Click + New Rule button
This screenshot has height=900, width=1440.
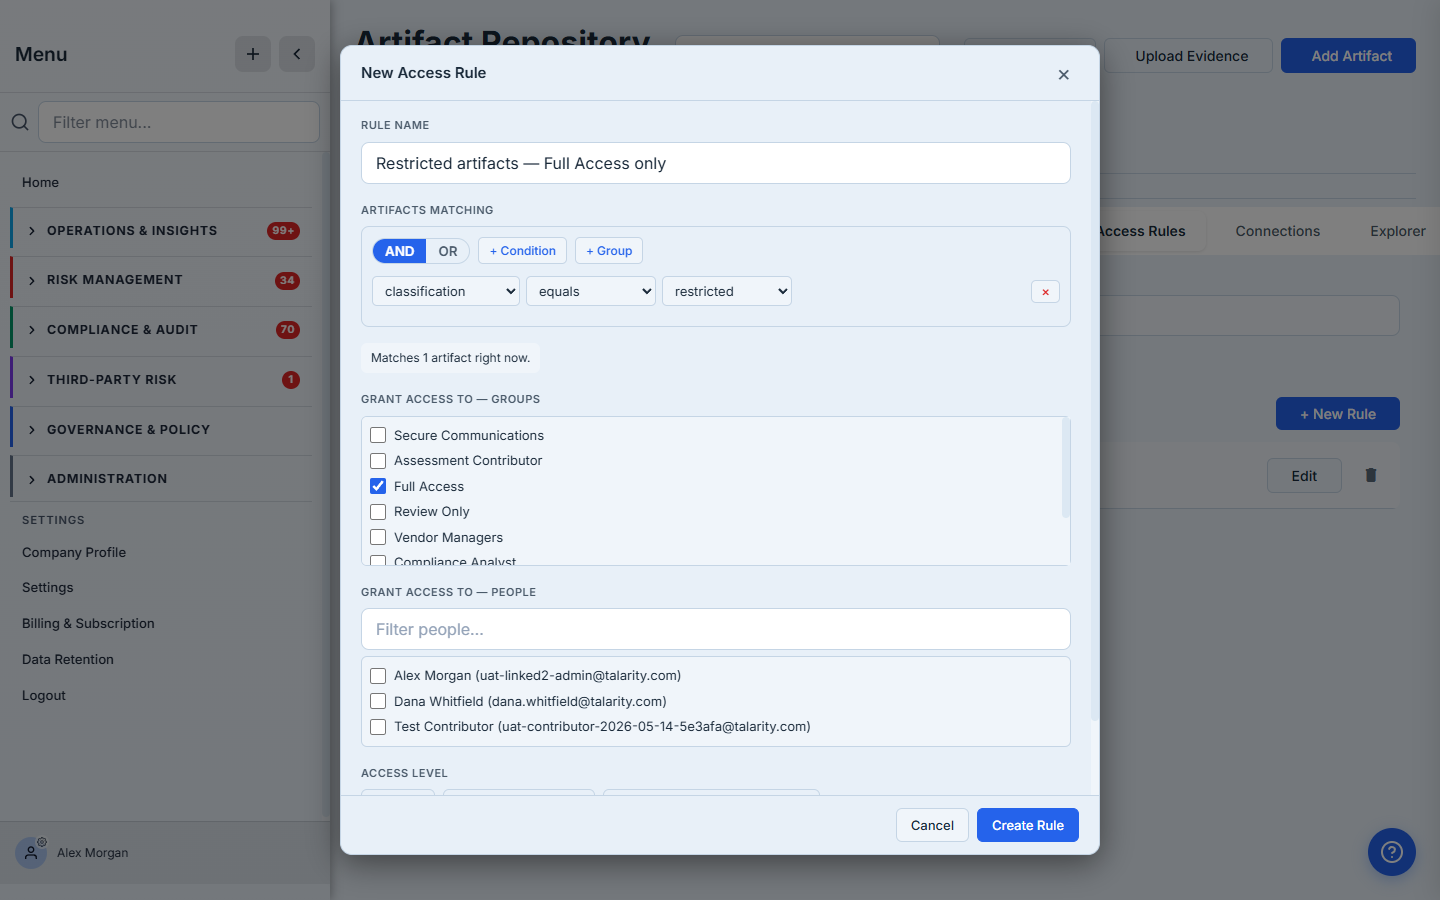1338,414
